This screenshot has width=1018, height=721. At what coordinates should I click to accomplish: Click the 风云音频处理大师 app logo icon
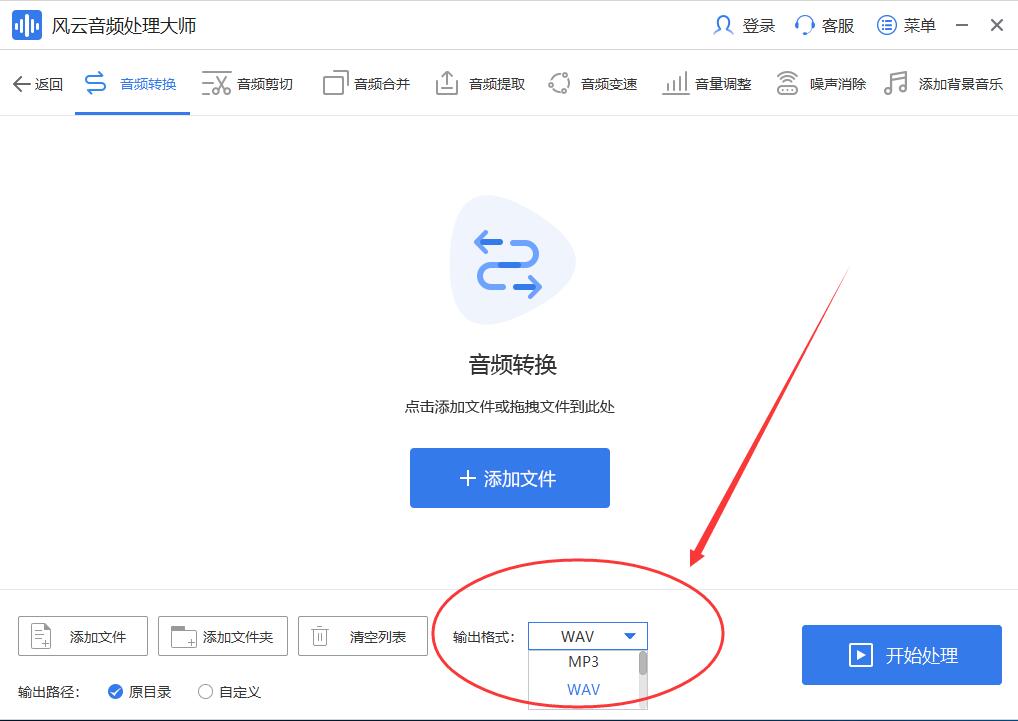click(27, 25)
